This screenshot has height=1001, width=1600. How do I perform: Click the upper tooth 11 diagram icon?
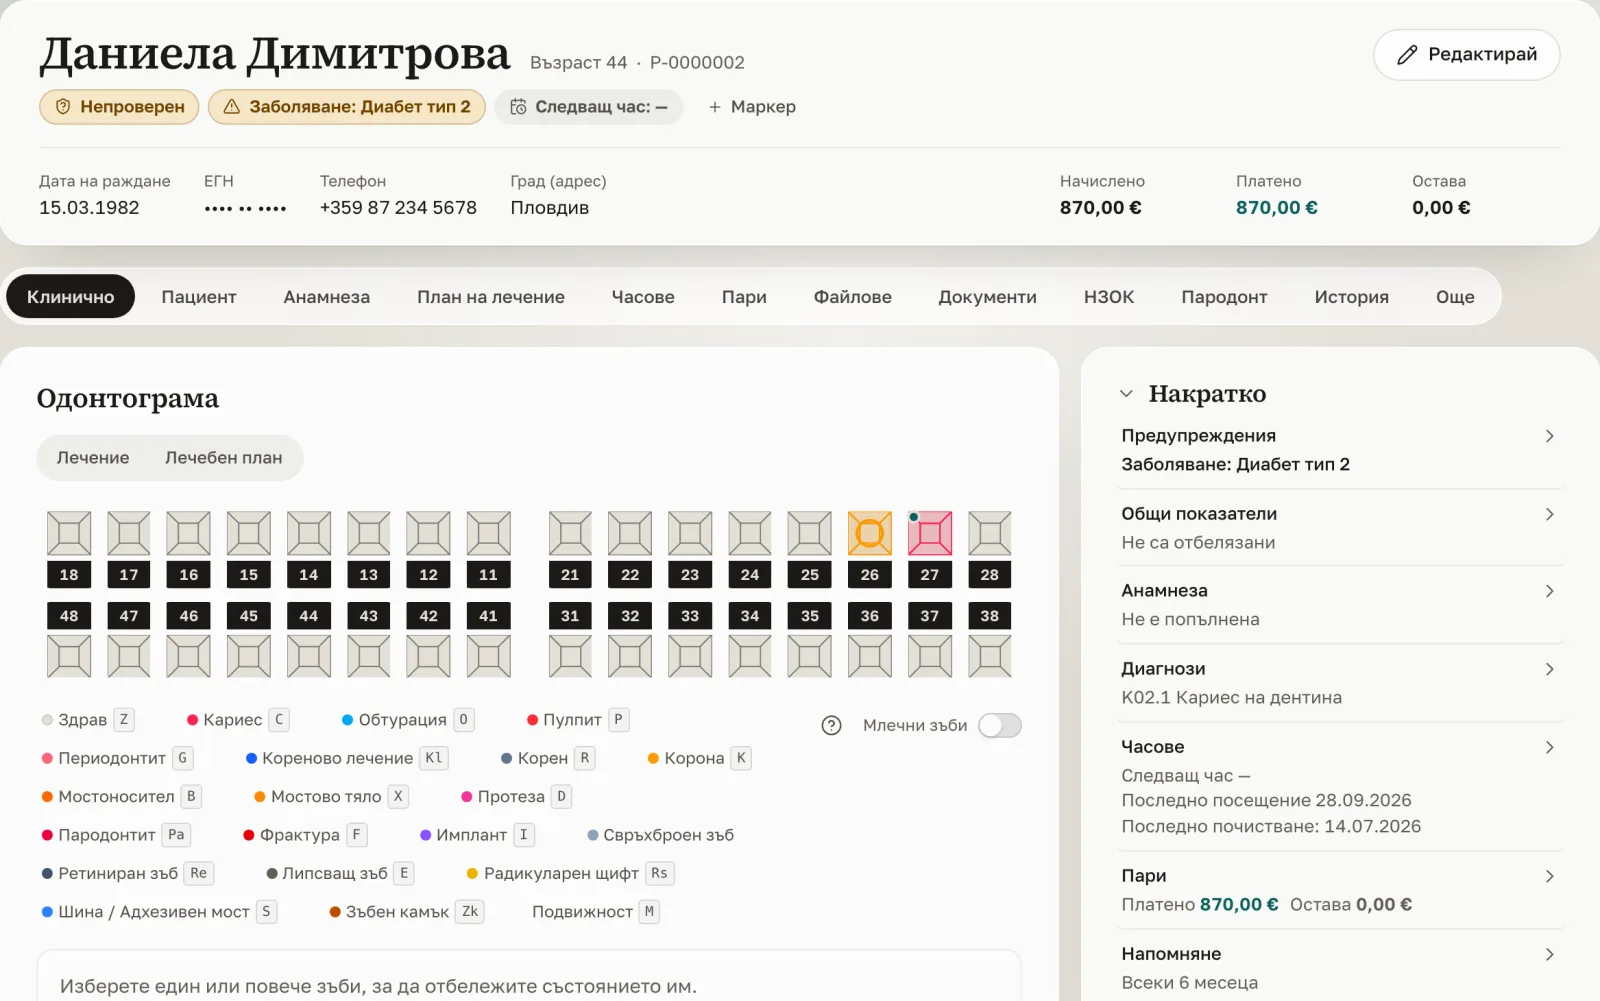pos(488,533)
